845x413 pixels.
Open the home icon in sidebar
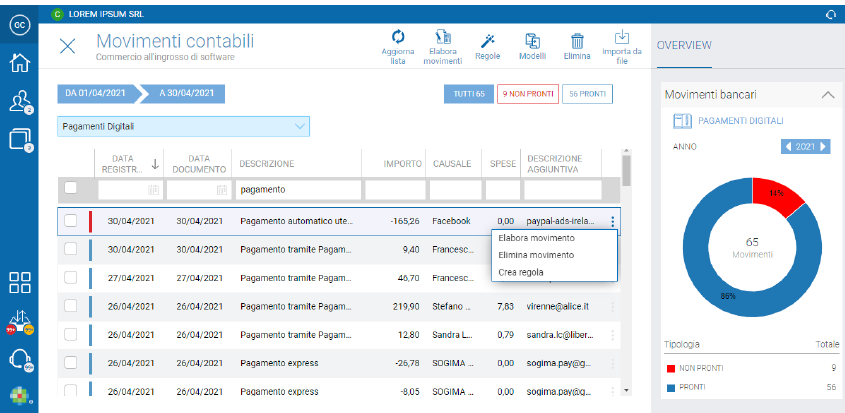(x=19, y=63)
